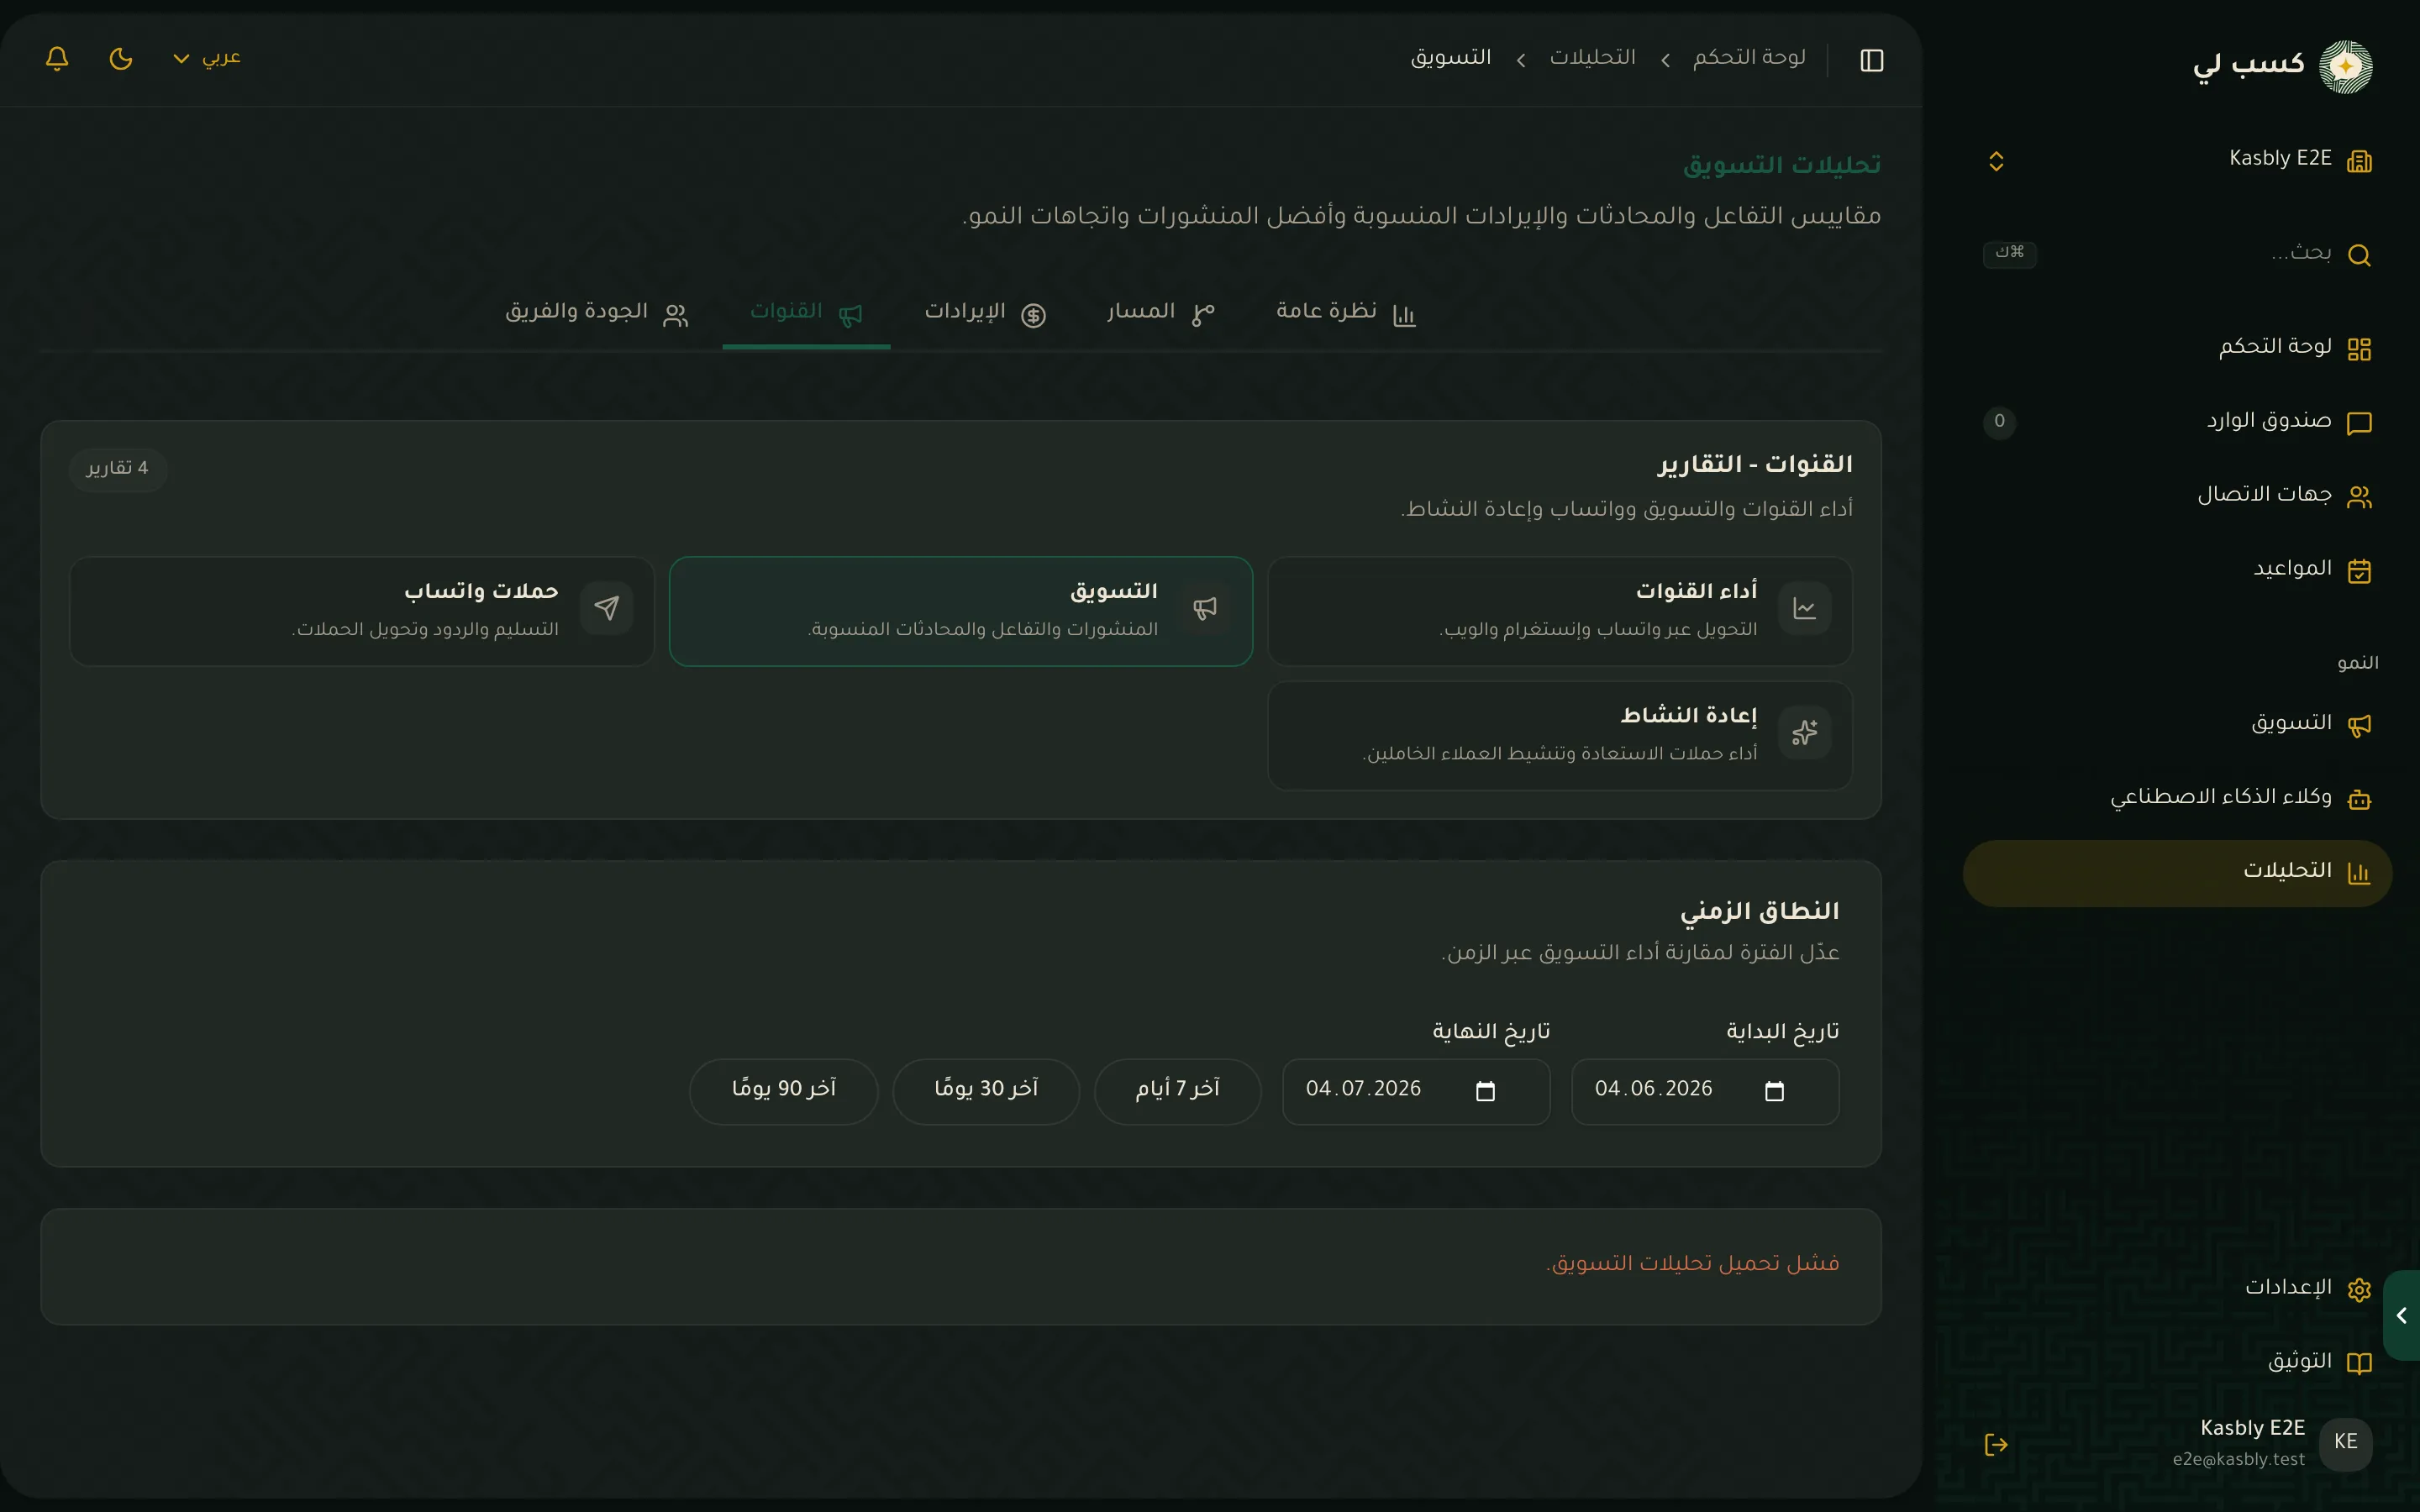Select آخر 30 يومًا range
Image resolution: width=2420 pixels, height=1512 pixels.
coord(986,1091)
